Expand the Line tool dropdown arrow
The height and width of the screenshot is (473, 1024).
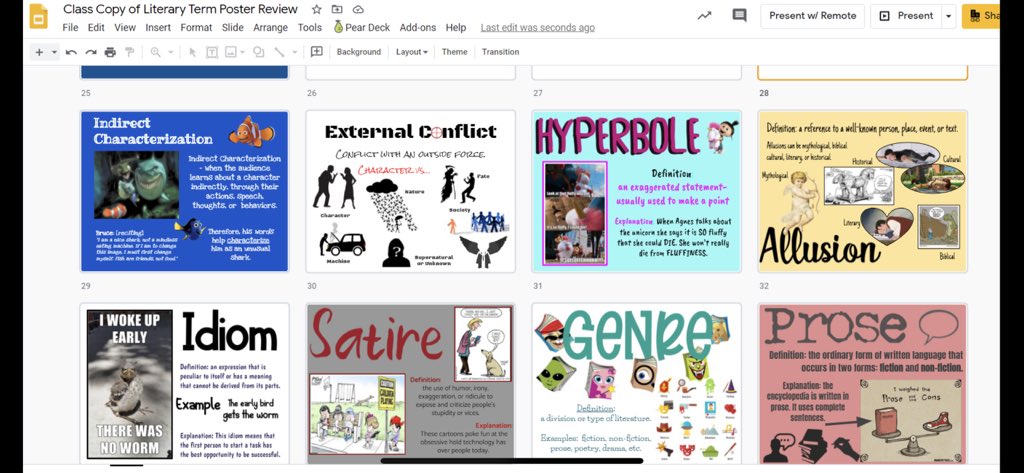[295, 52]
